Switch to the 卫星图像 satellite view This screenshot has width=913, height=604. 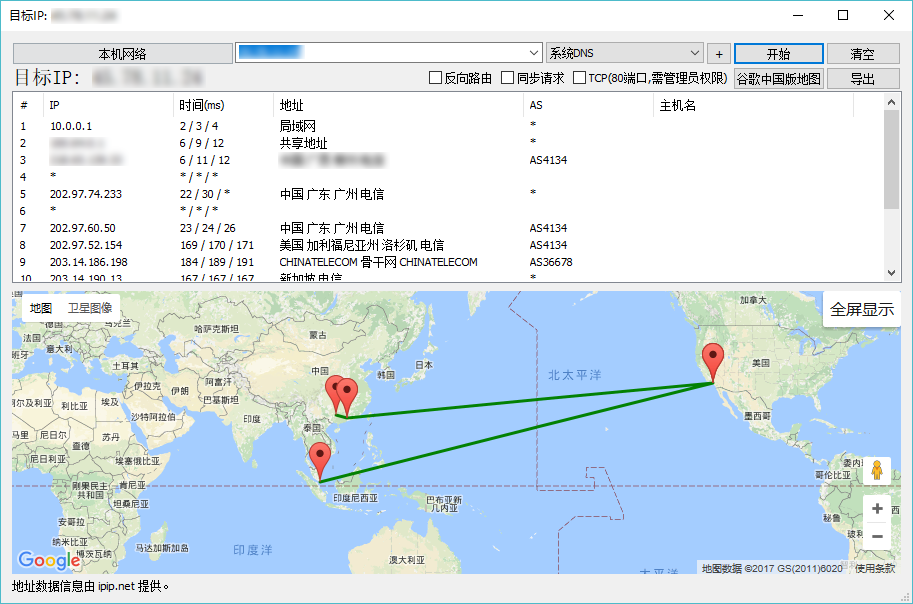[90, 308]
